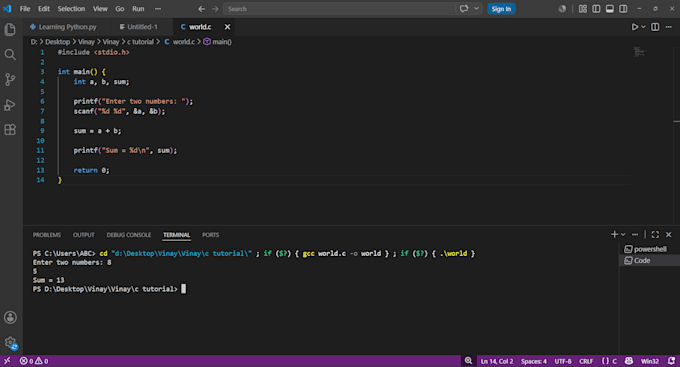Image resolution: width=680 pixels, height=367 pixels.
Task: Click the Desktop breadcrumb segment
Action: pos(58,42)
